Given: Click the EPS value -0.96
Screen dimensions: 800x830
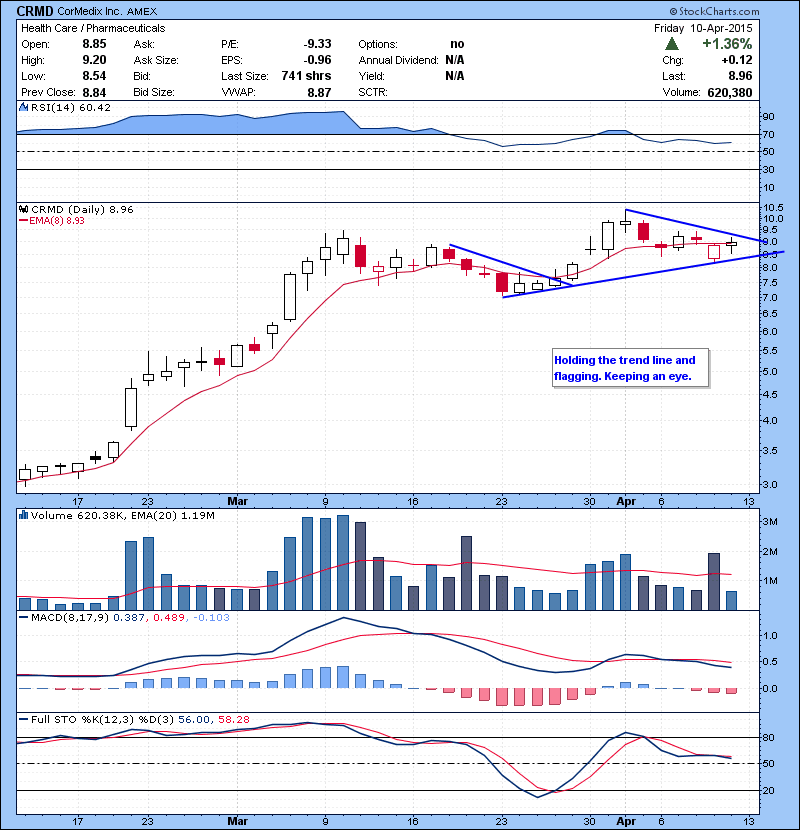Looking at the screenshot, I should 318,60.
